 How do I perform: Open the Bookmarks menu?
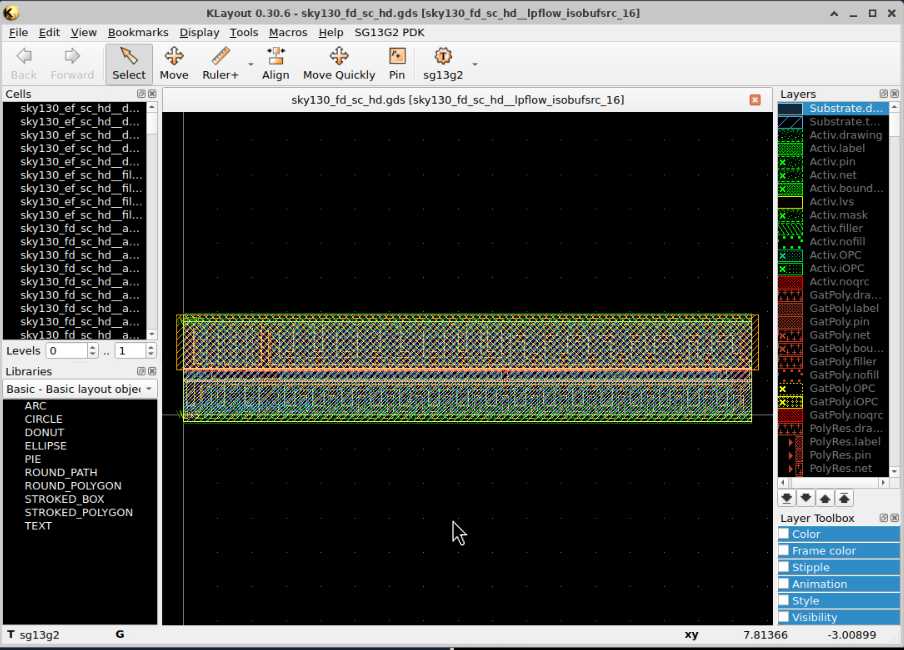(x=138, y=32)
